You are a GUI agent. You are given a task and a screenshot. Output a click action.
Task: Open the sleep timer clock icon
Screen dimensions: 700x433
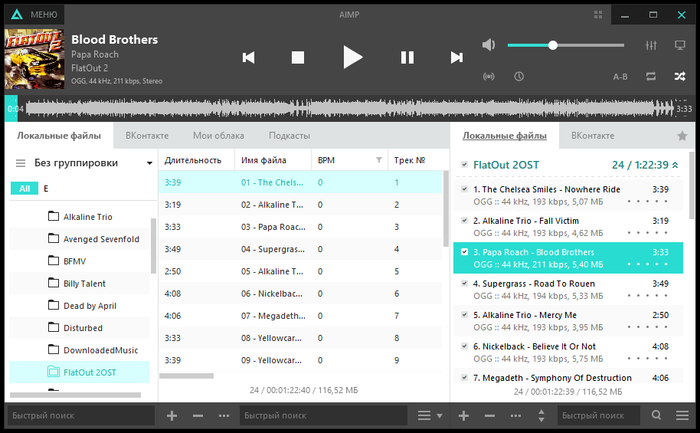click(519, 77)
